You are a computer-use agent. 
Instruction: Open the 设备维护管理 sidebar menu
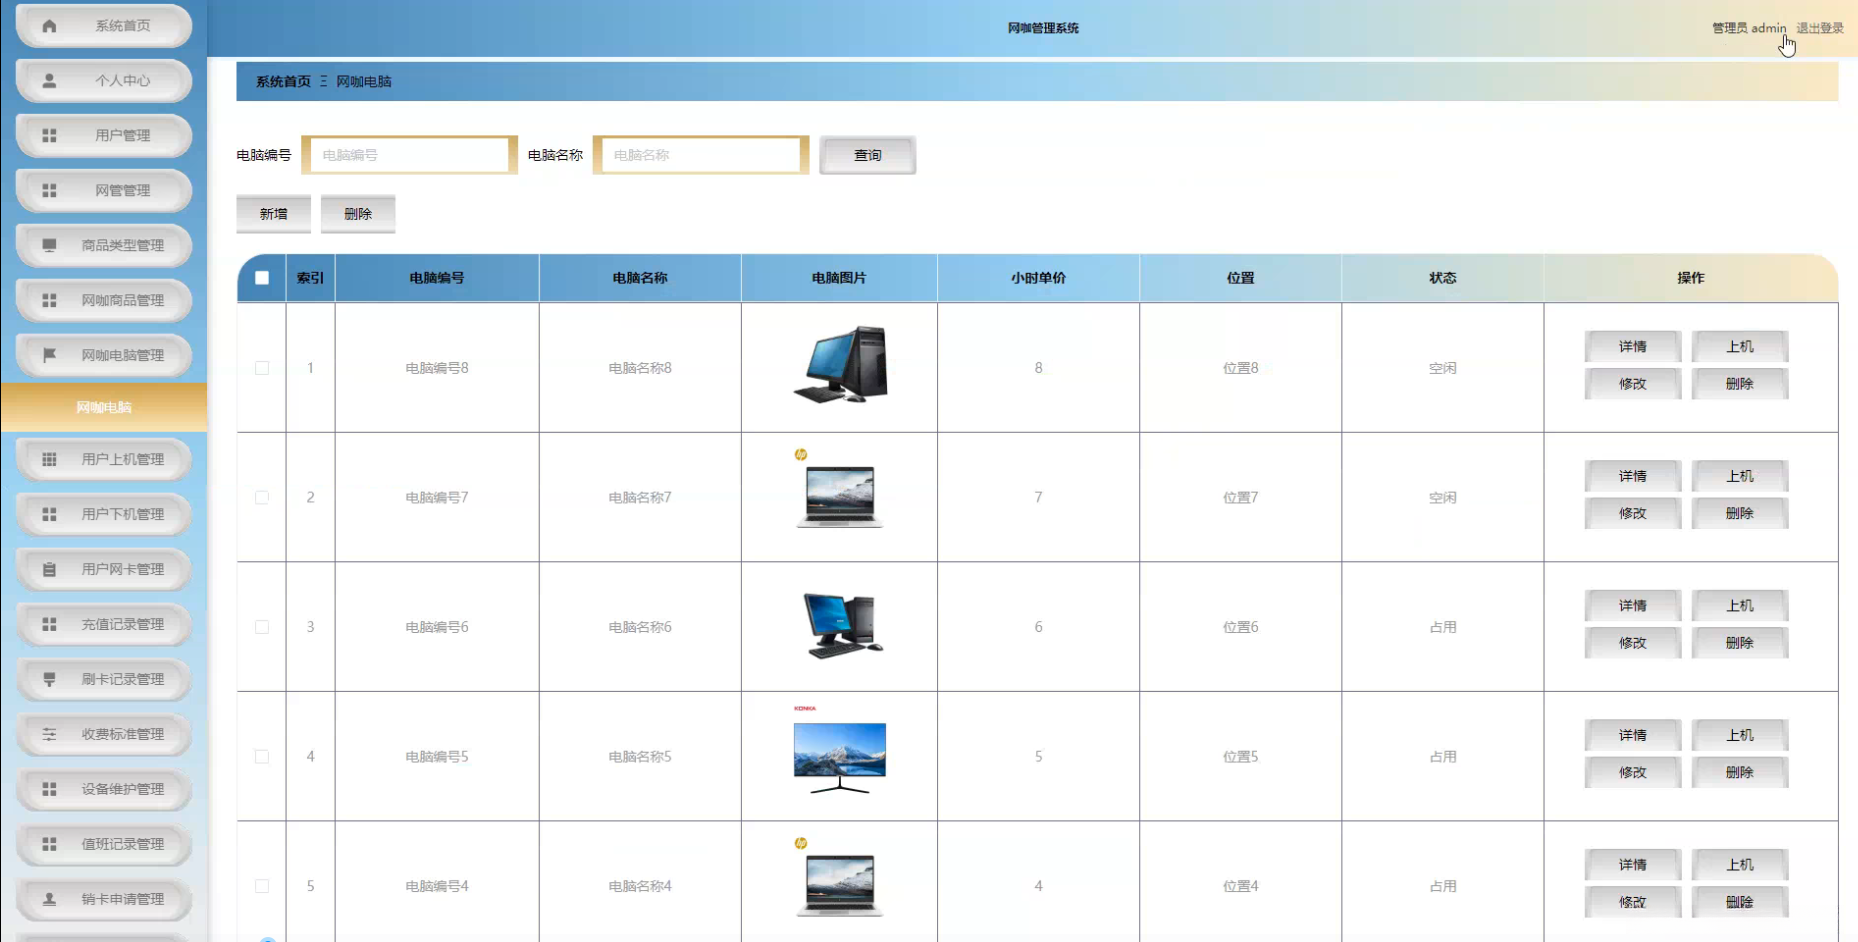(x=104, y=789)
